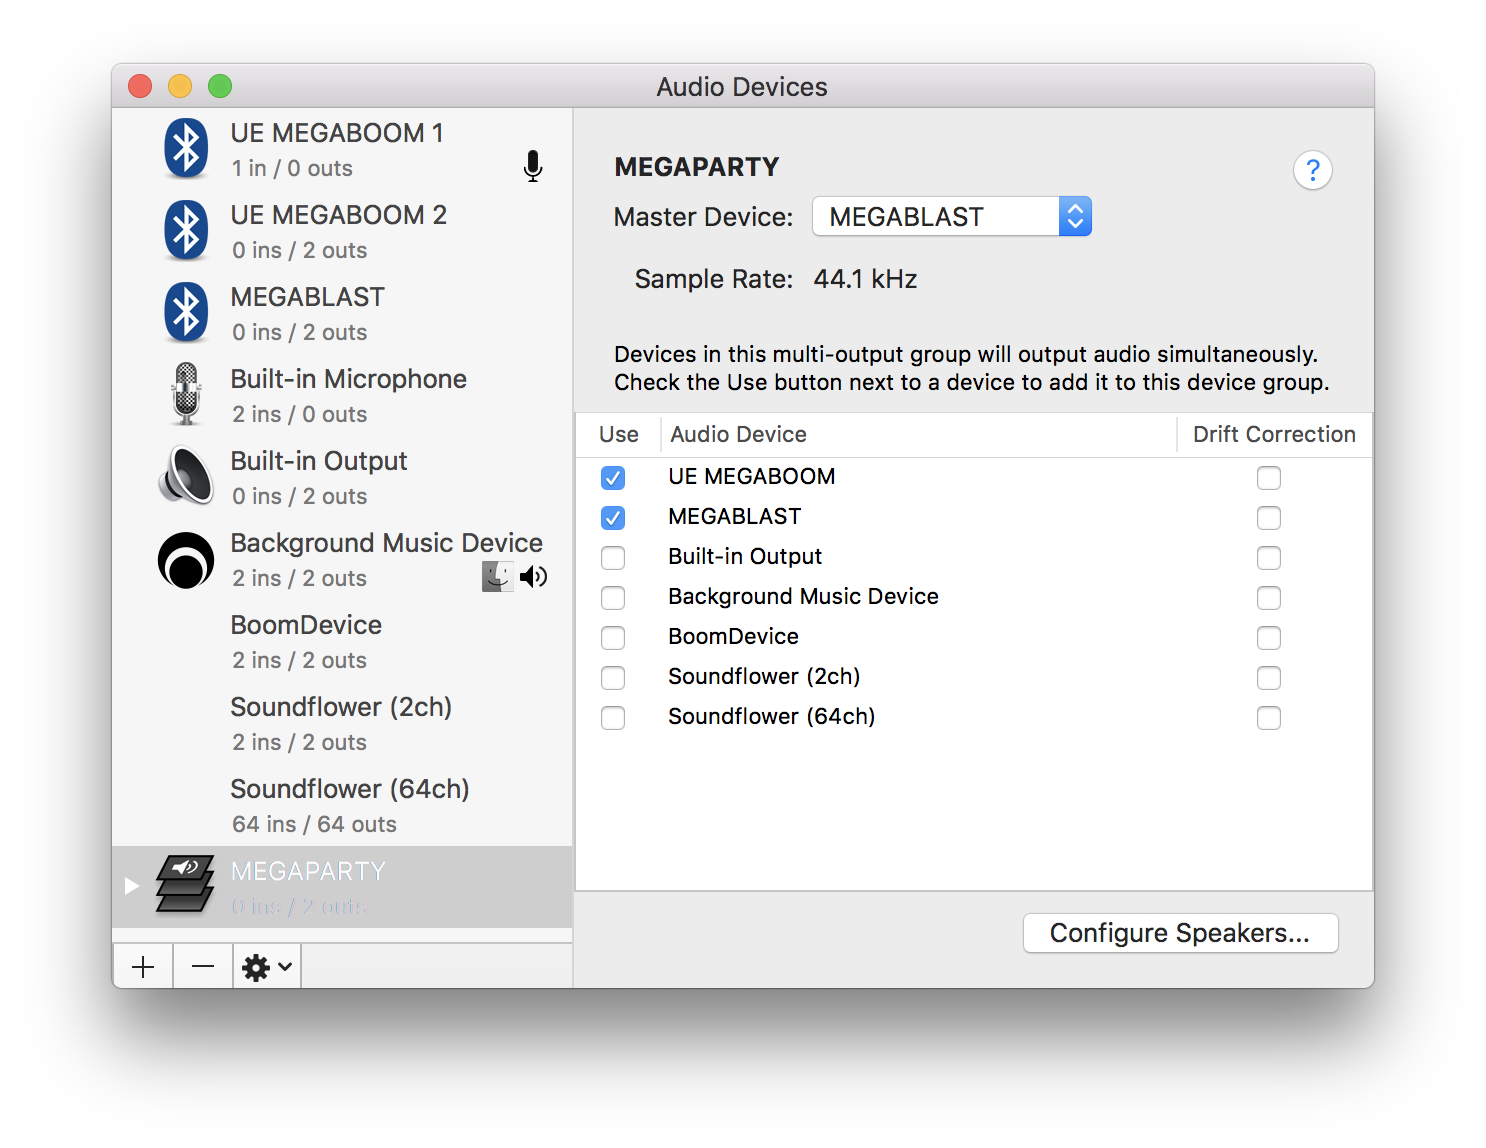
Task: Select Soundflower (64ch) in the sidebar
Action: click(342, 805)
